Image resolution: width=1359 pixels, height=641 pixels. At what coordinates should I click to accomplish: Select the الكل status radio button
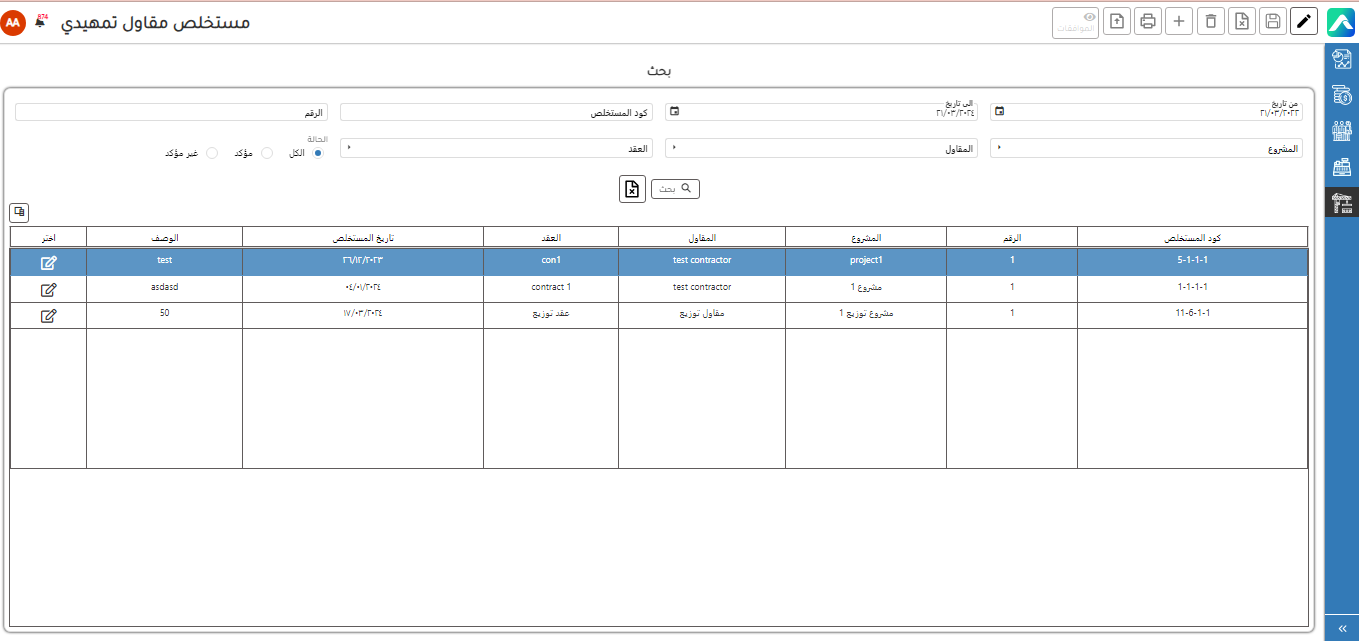pyautogui.click(x=318, y=153)
